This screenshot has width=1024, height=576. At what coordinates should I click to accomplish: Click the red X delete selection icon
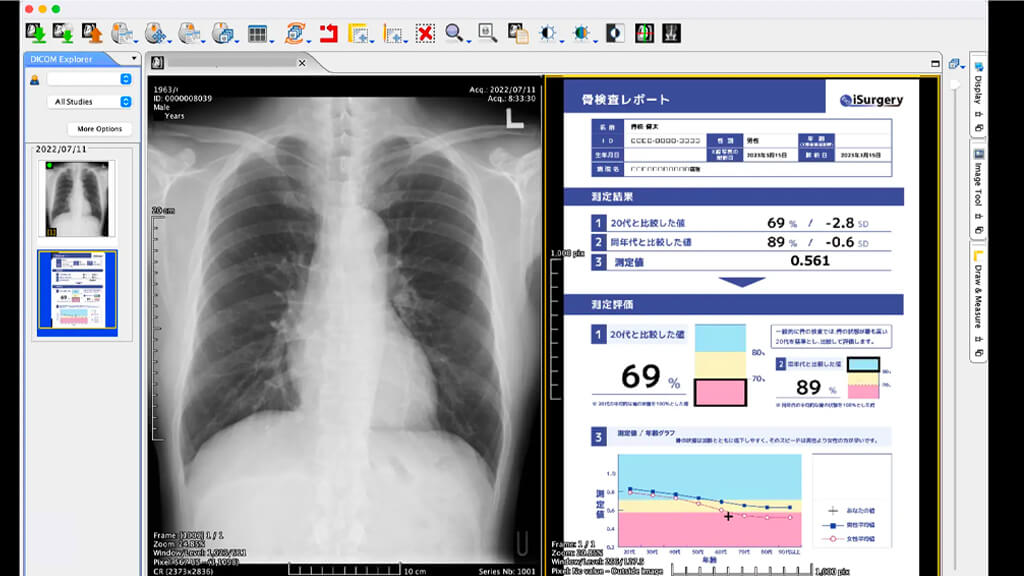coord(425,33)
